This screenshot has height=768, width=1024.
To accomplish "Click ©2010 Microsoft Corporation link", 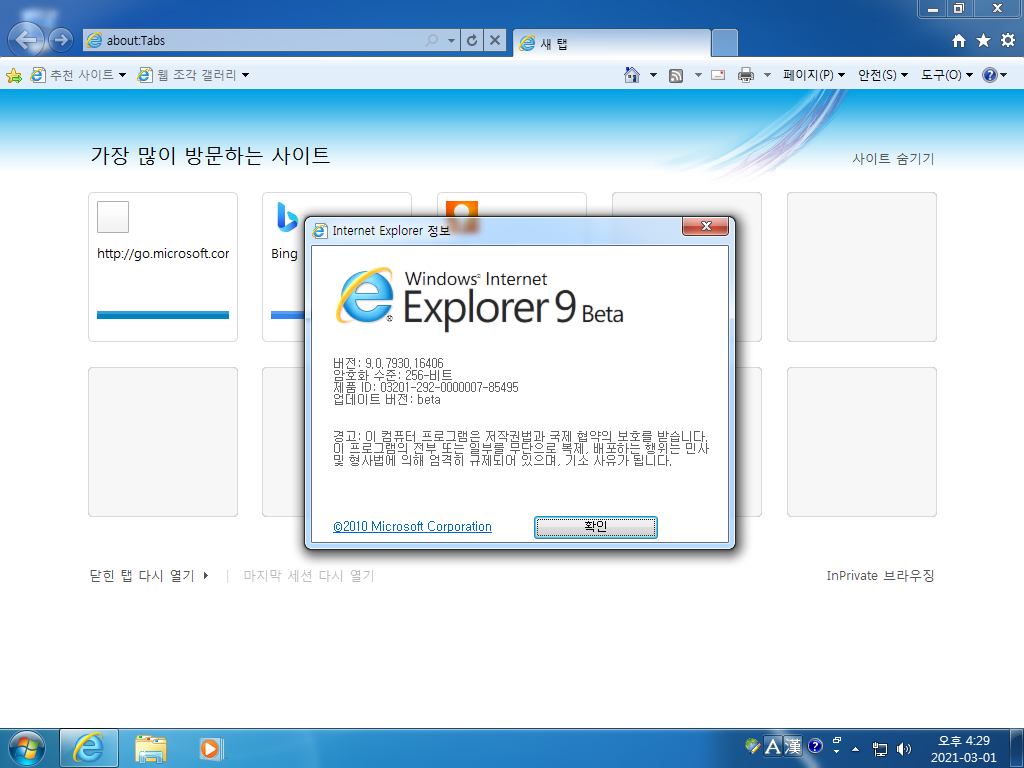I will (x=412, y=526).
